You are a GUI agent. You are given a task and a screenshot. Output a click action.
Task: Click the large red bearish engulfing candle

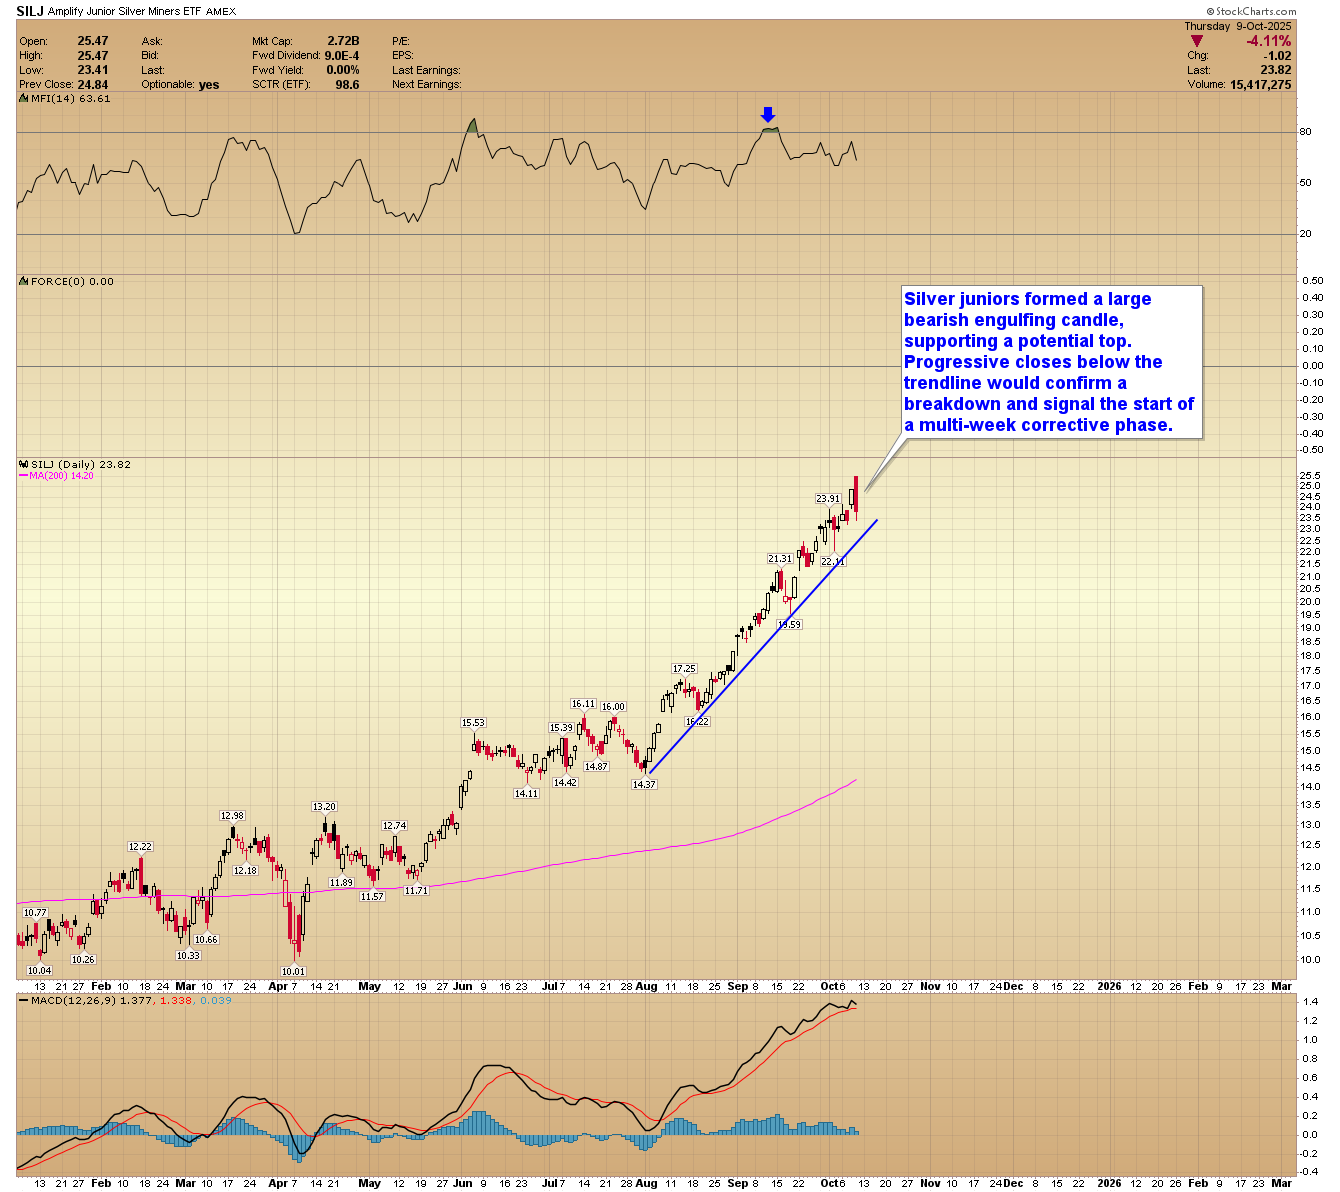[x=856, y=497]
